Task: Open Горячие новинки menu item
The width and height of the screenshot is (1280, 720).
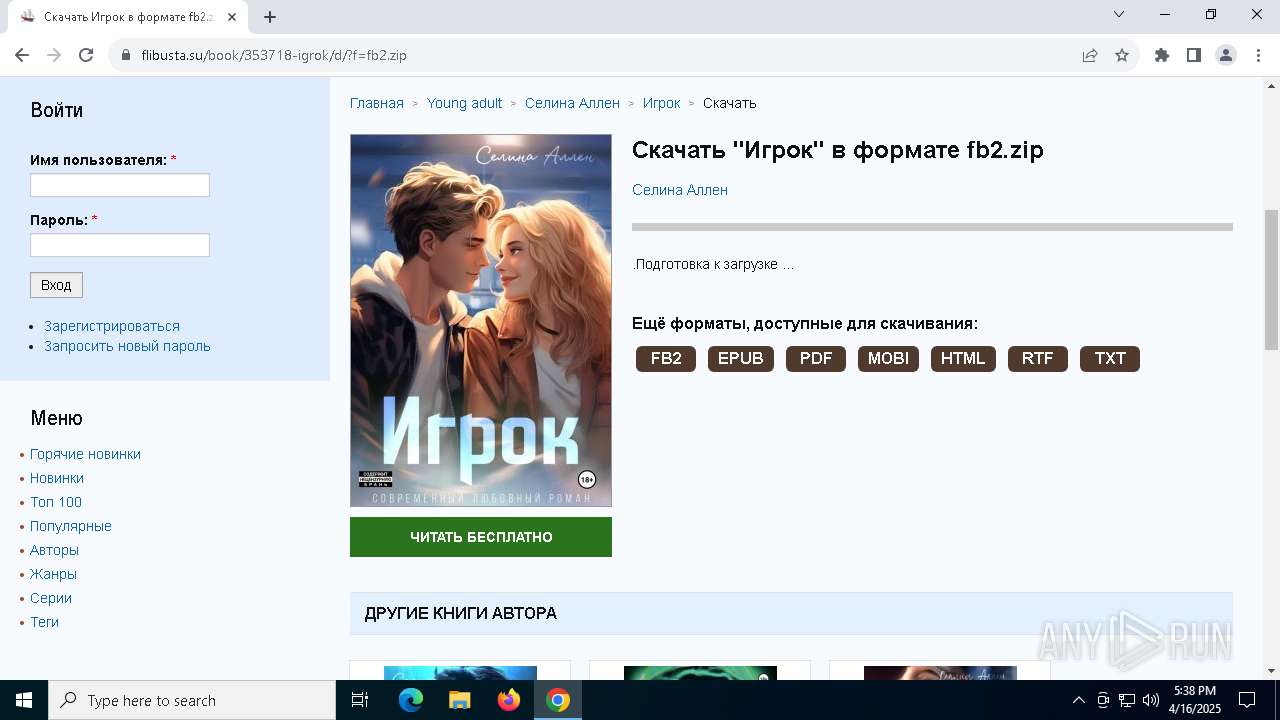Action: (85, 454)
